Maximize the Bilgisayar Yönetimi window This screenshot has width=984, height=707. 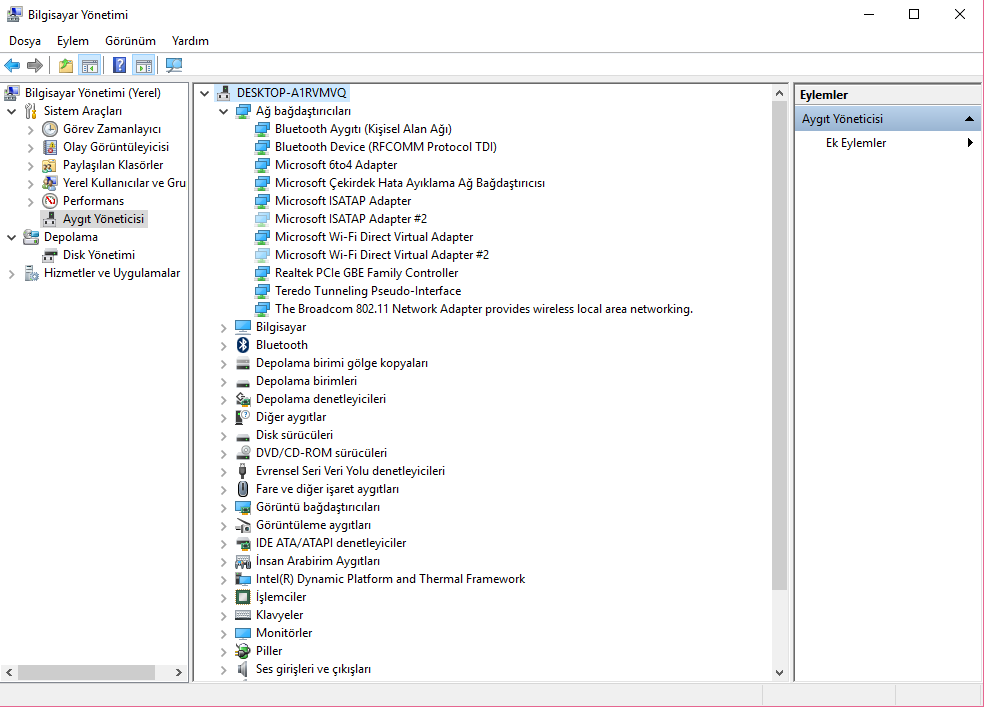pos(914,14)
